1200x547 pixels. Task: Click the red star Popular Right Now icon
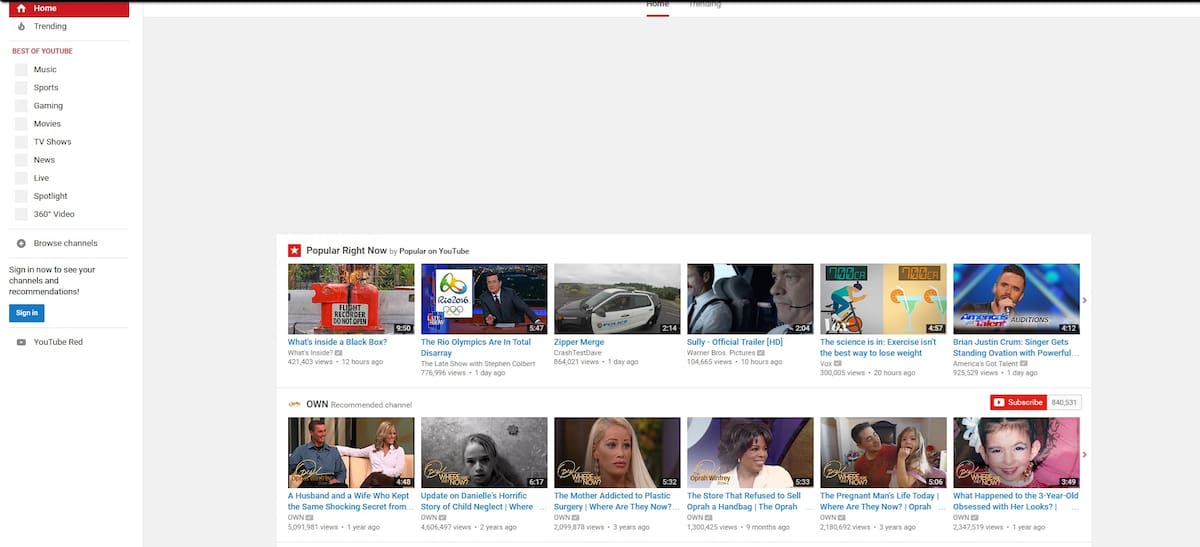click(294, 251)
